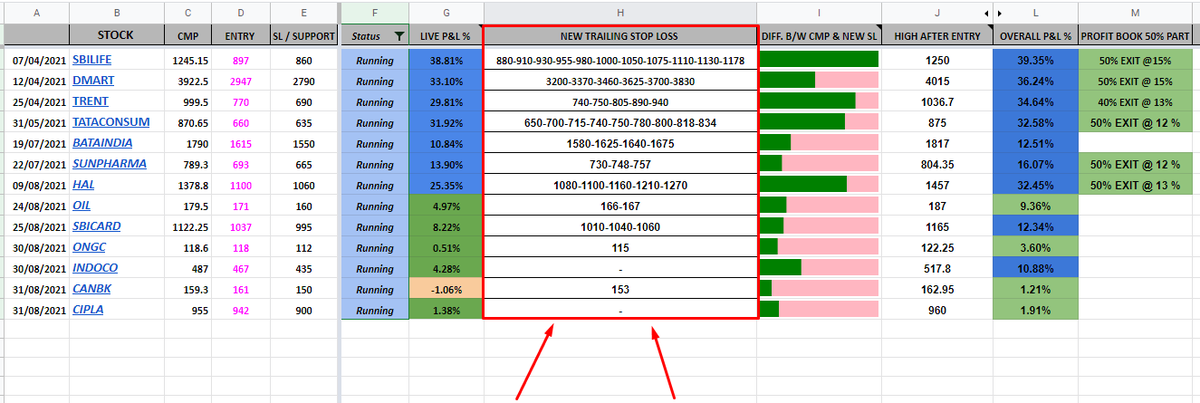Open the TATACONSUM stock link
Viewport: 1200px width, 403px height.
tap(110, 122)
